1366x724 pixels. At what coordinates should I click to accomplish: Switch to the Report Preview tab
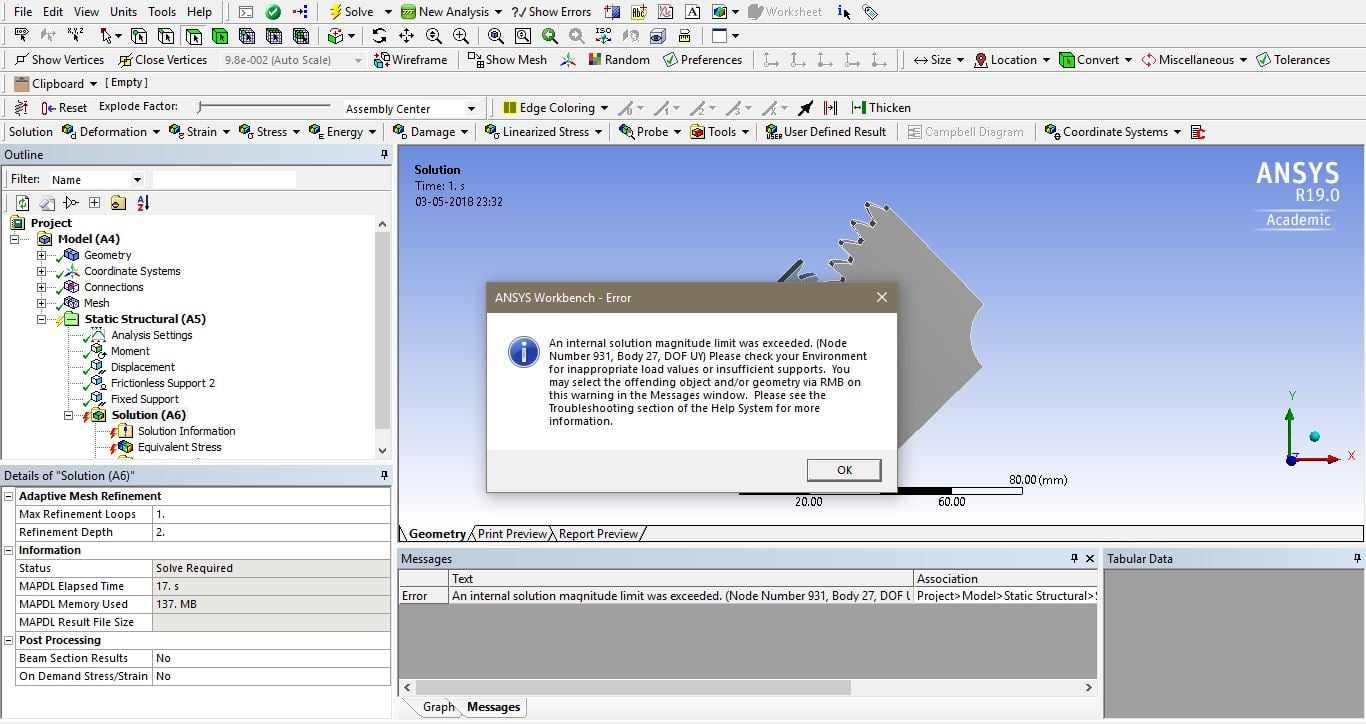598,534
